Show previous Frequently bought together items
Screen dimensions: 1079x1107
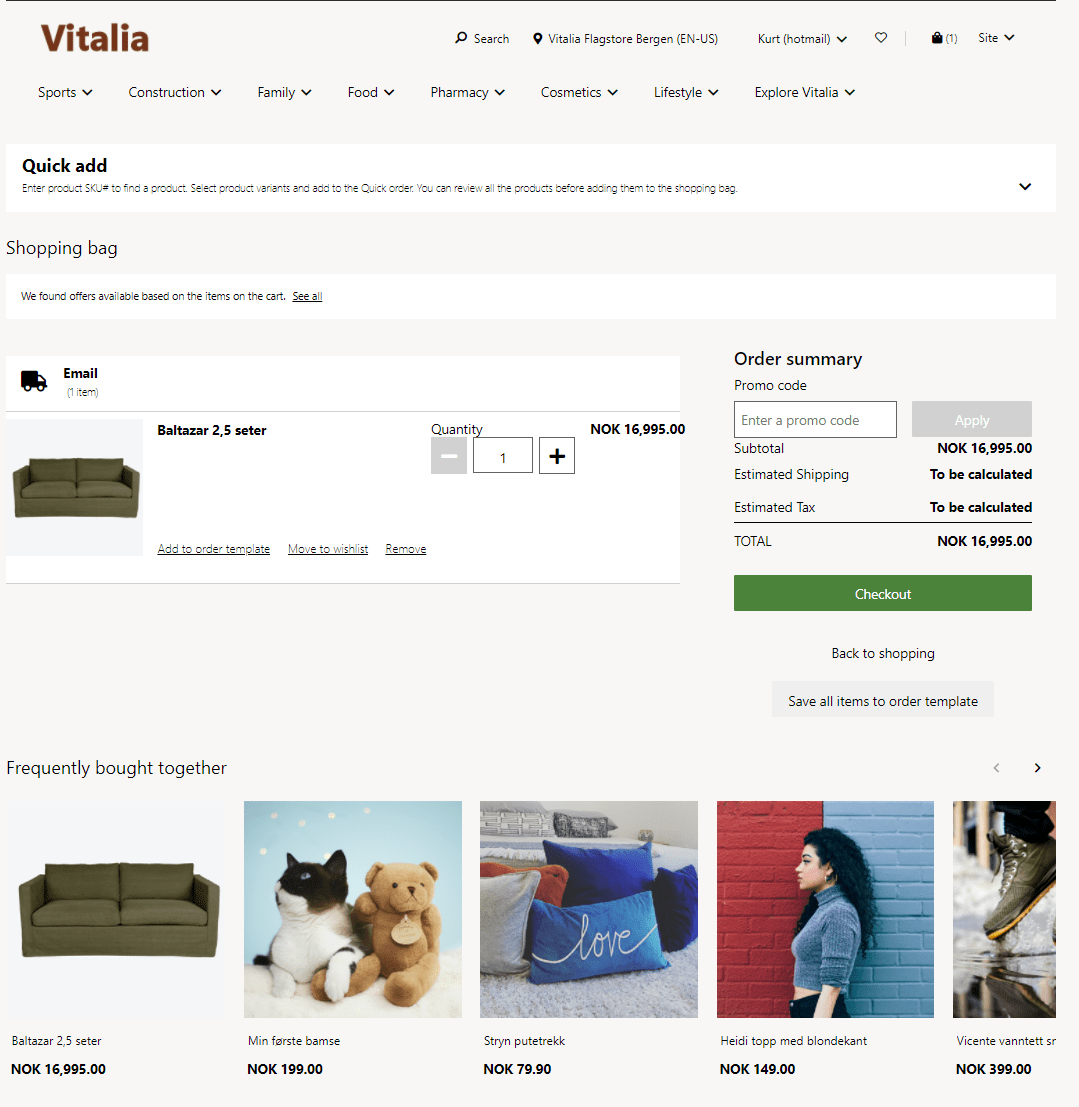996,767
